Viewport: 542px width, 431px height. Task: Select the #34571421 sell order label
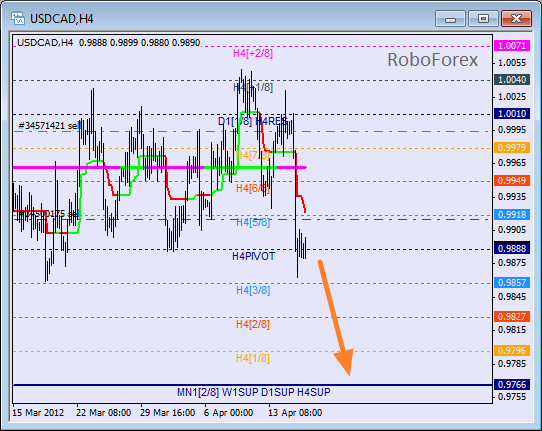coord(49,126)
